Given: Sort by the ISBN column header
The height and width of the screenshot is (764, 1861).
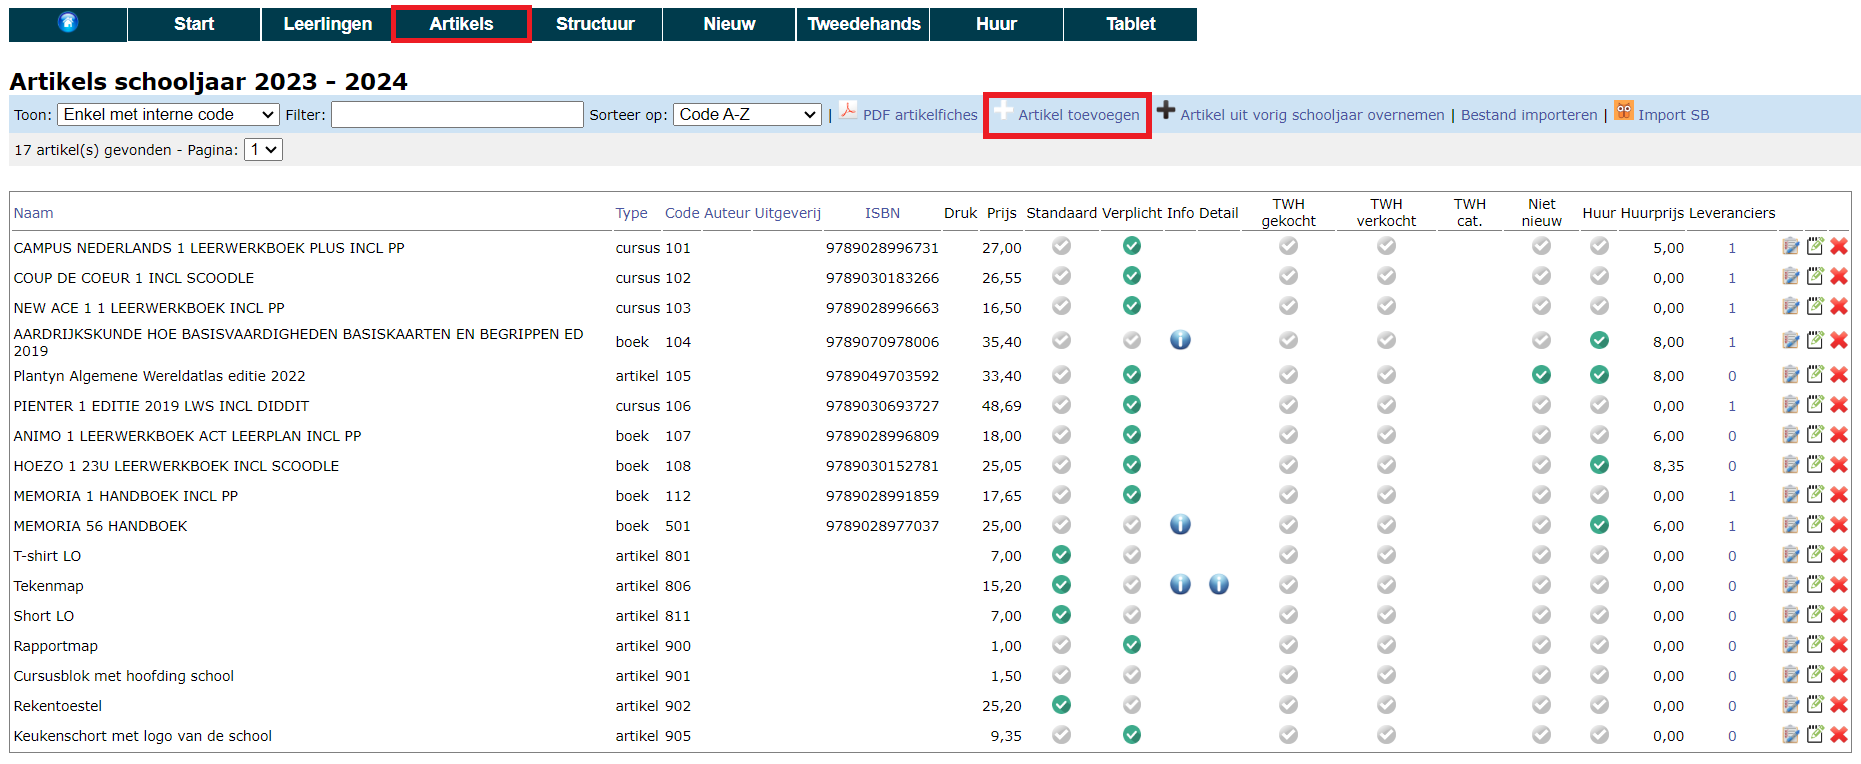Looking at the screenshot, I should click(882, 213).
